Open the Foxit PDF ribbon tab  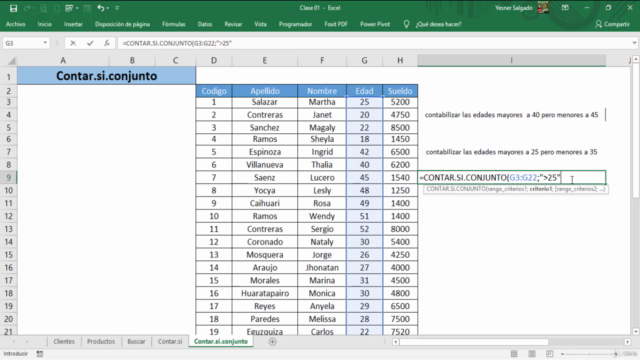click(x=336, y=24)
